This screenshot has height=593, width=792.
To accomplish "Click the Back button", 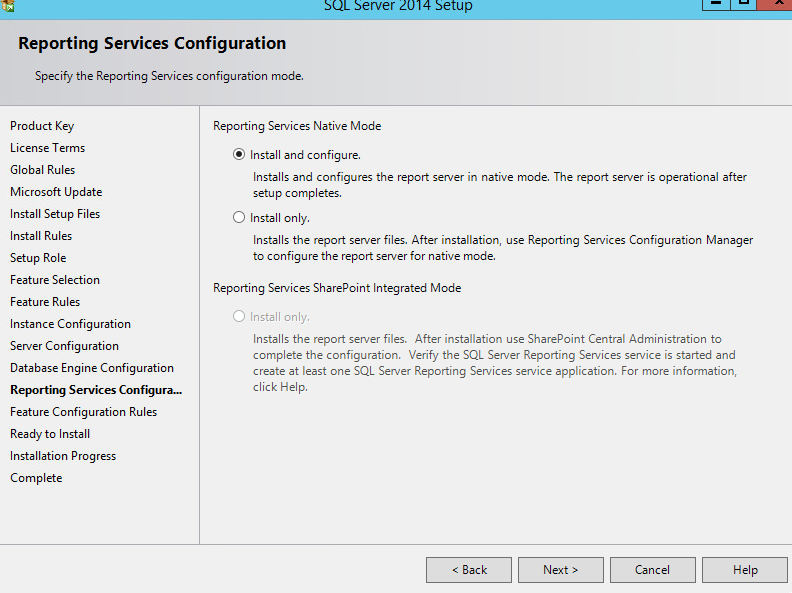I will pos(469,570).
